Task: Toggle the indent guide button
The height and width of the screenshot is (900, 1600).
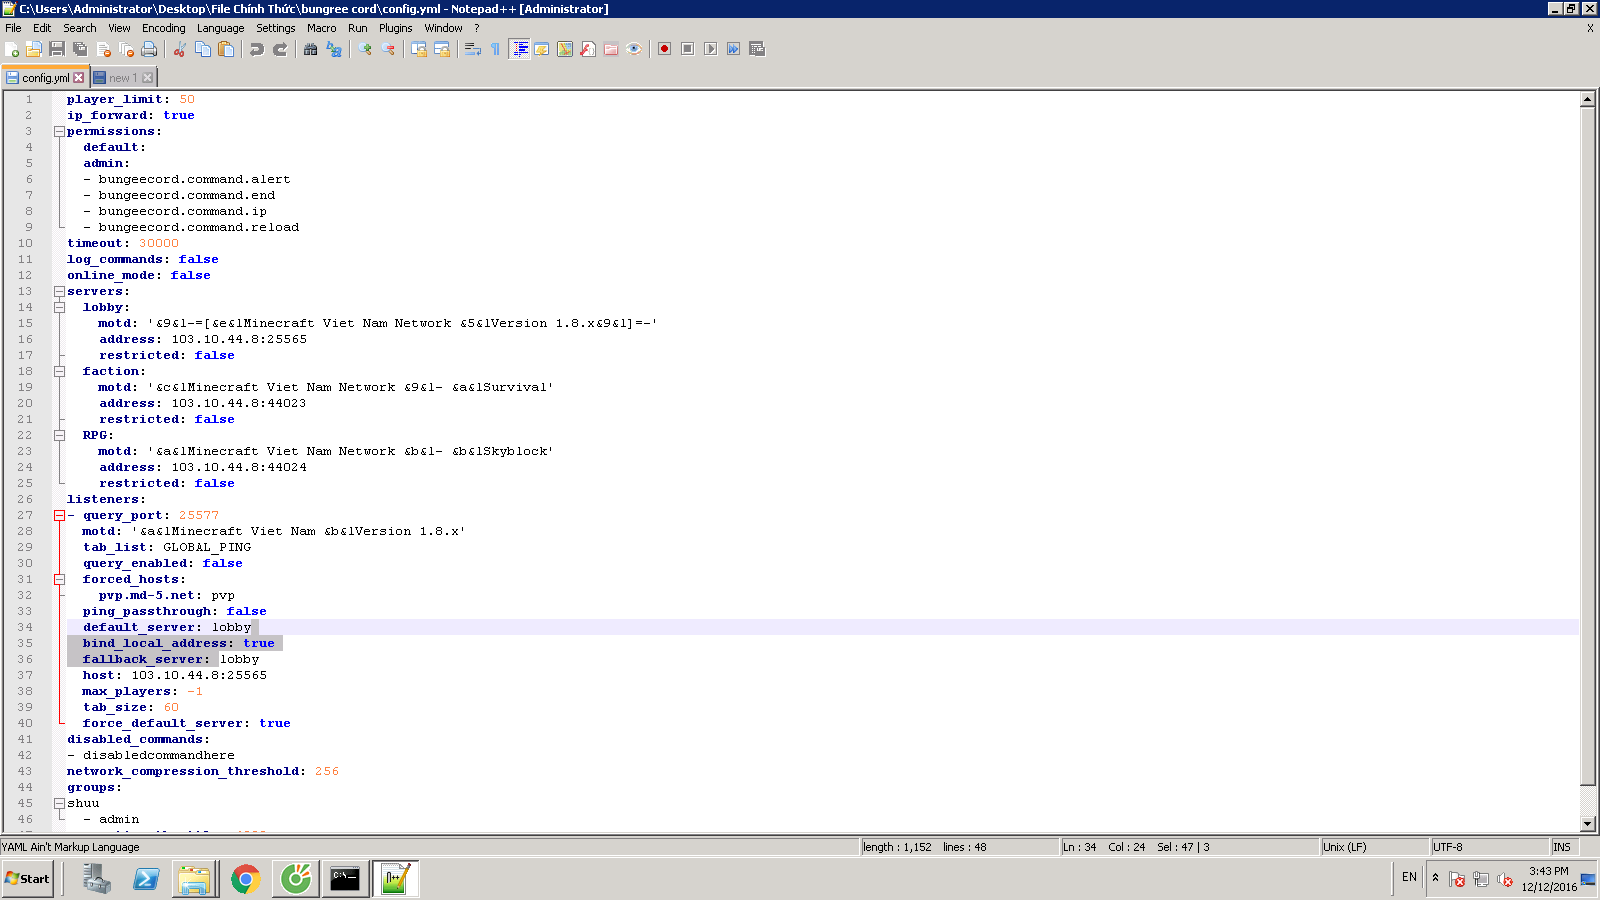Action: coord(519,49)
